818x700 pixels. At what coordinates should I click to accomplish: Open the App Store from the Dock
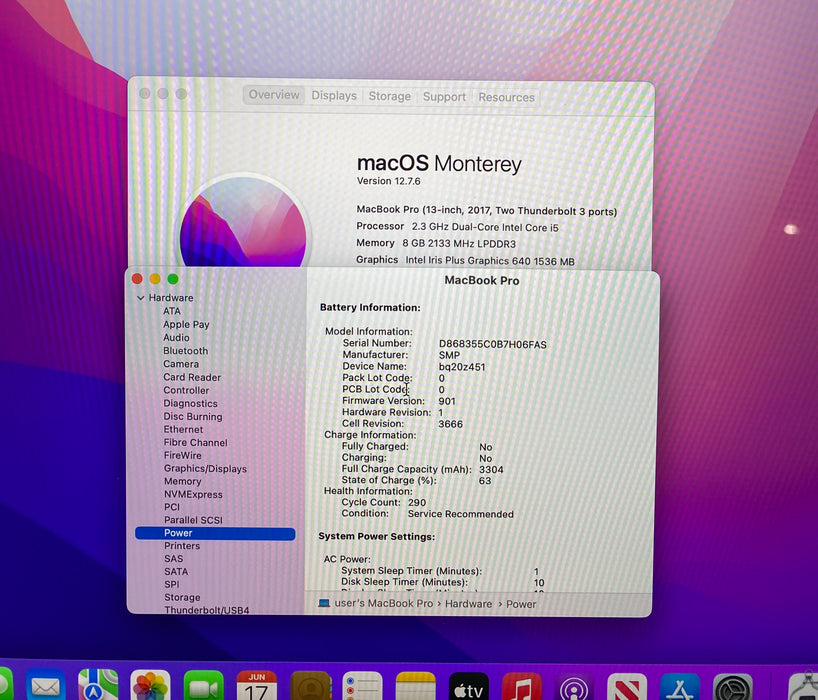click(x=680, y=686)
